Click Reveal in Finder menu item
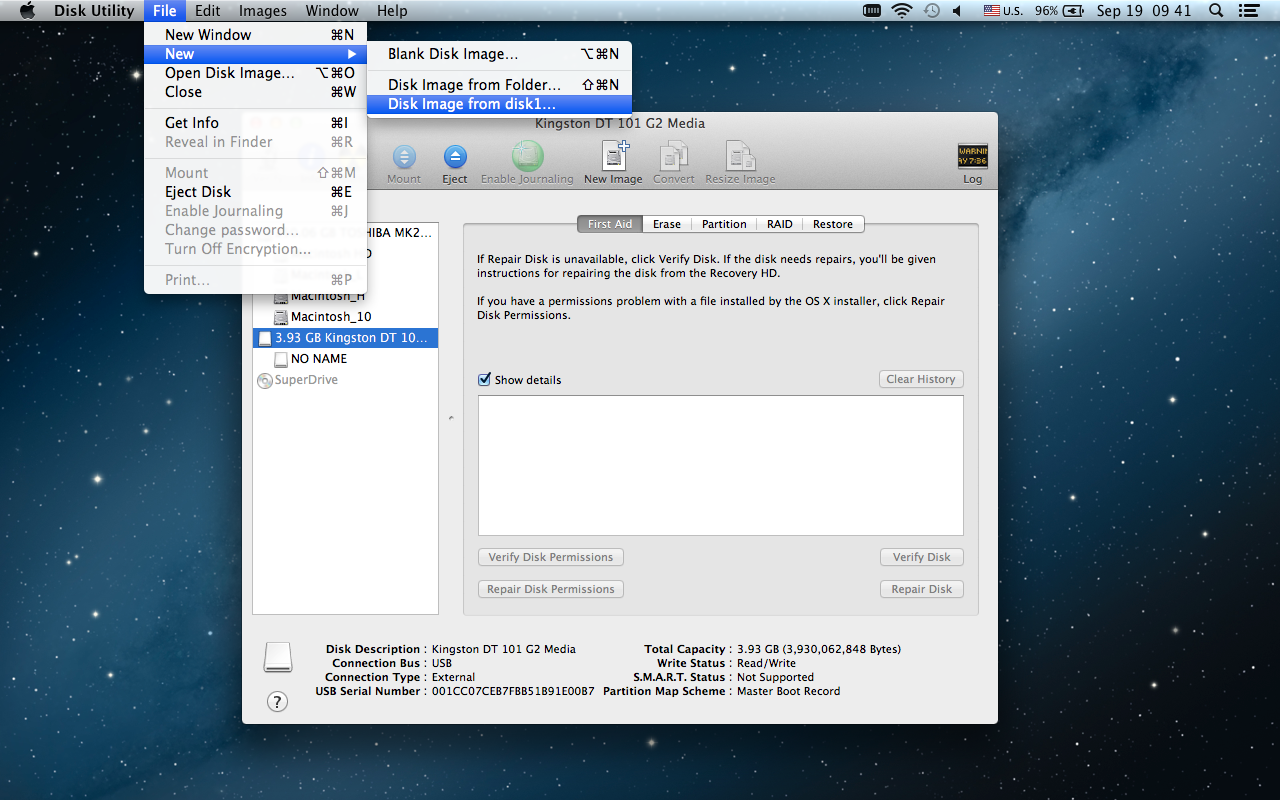 (x=255, y=142)
